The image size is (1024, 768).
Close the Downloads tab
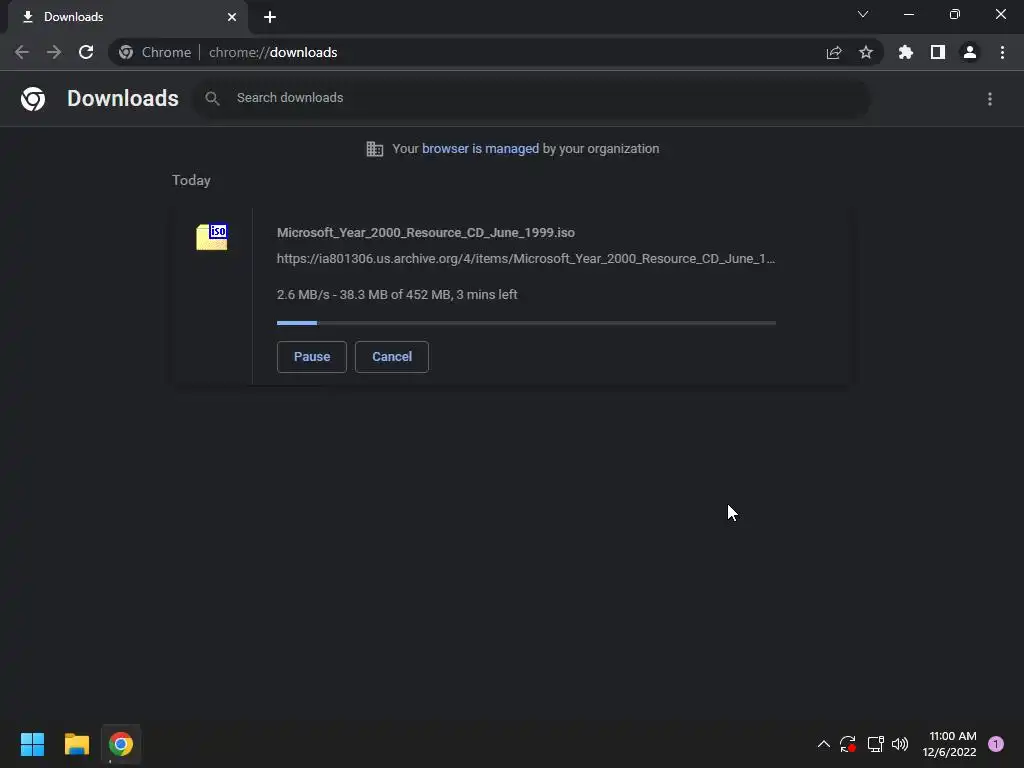[x=232, y=17]
